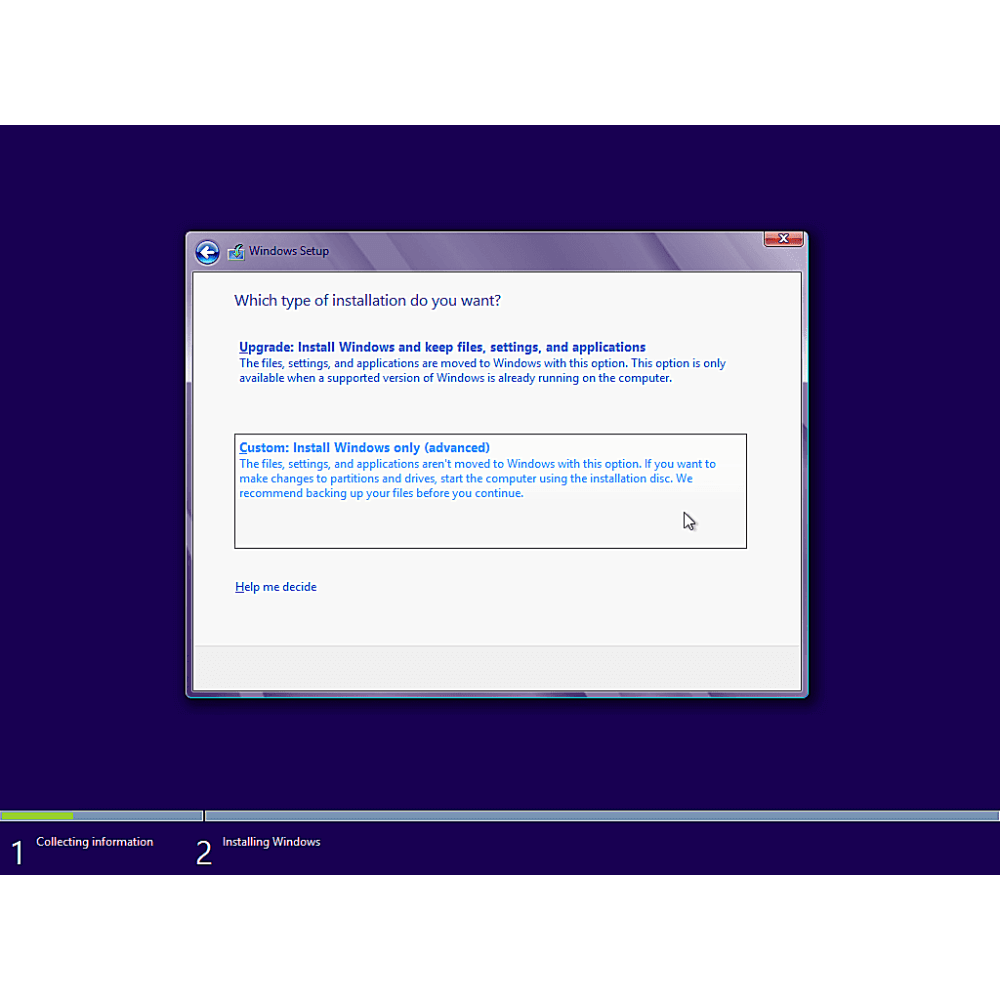1000x1000 pixels.
Task: Close the Windows Setup dialog
Action: (x=783, y=239)
